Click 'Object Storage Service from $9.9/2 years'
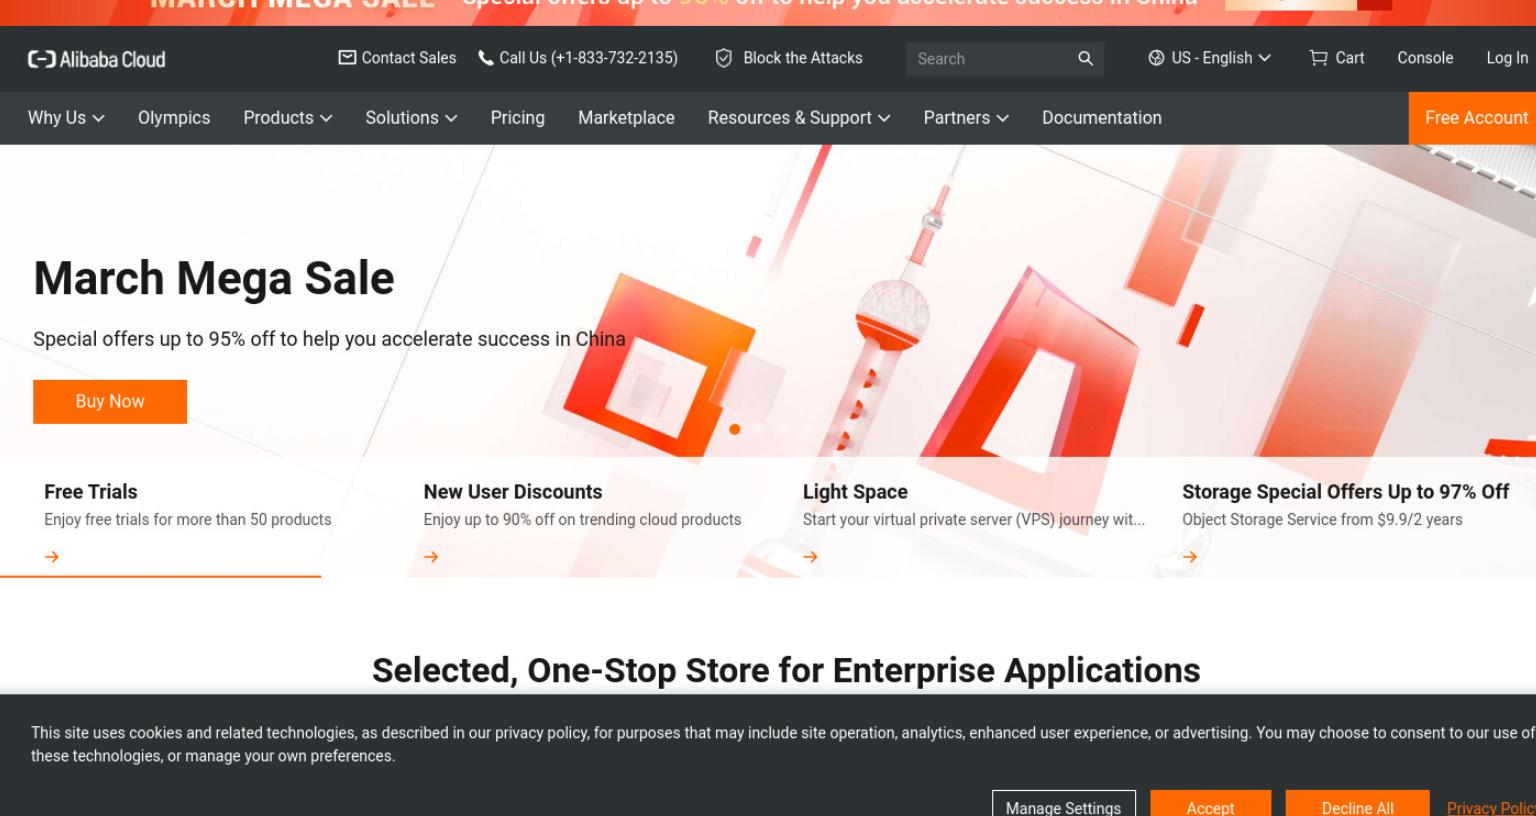This screenshot has height=816, width=1536. point(1322,520)
